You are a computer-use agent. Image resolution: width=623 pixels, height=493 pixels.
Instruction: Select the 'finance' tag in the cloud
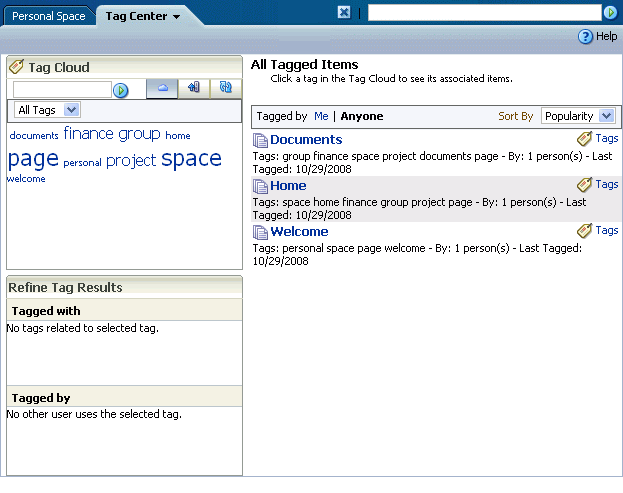point(89,133)
